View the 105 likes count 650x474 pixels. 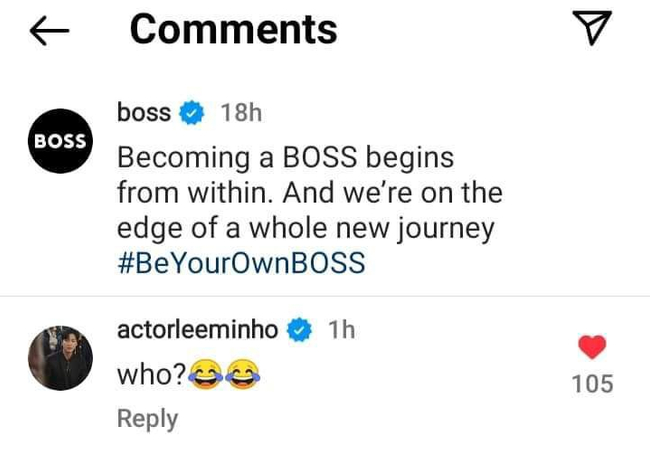(593, 383)
